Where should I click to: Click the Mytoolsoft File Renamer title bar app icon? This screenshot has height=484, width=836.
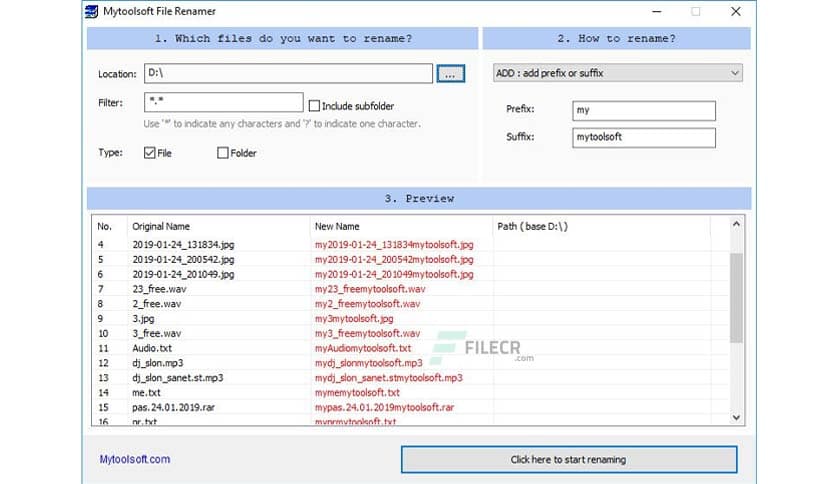(92, 11)
